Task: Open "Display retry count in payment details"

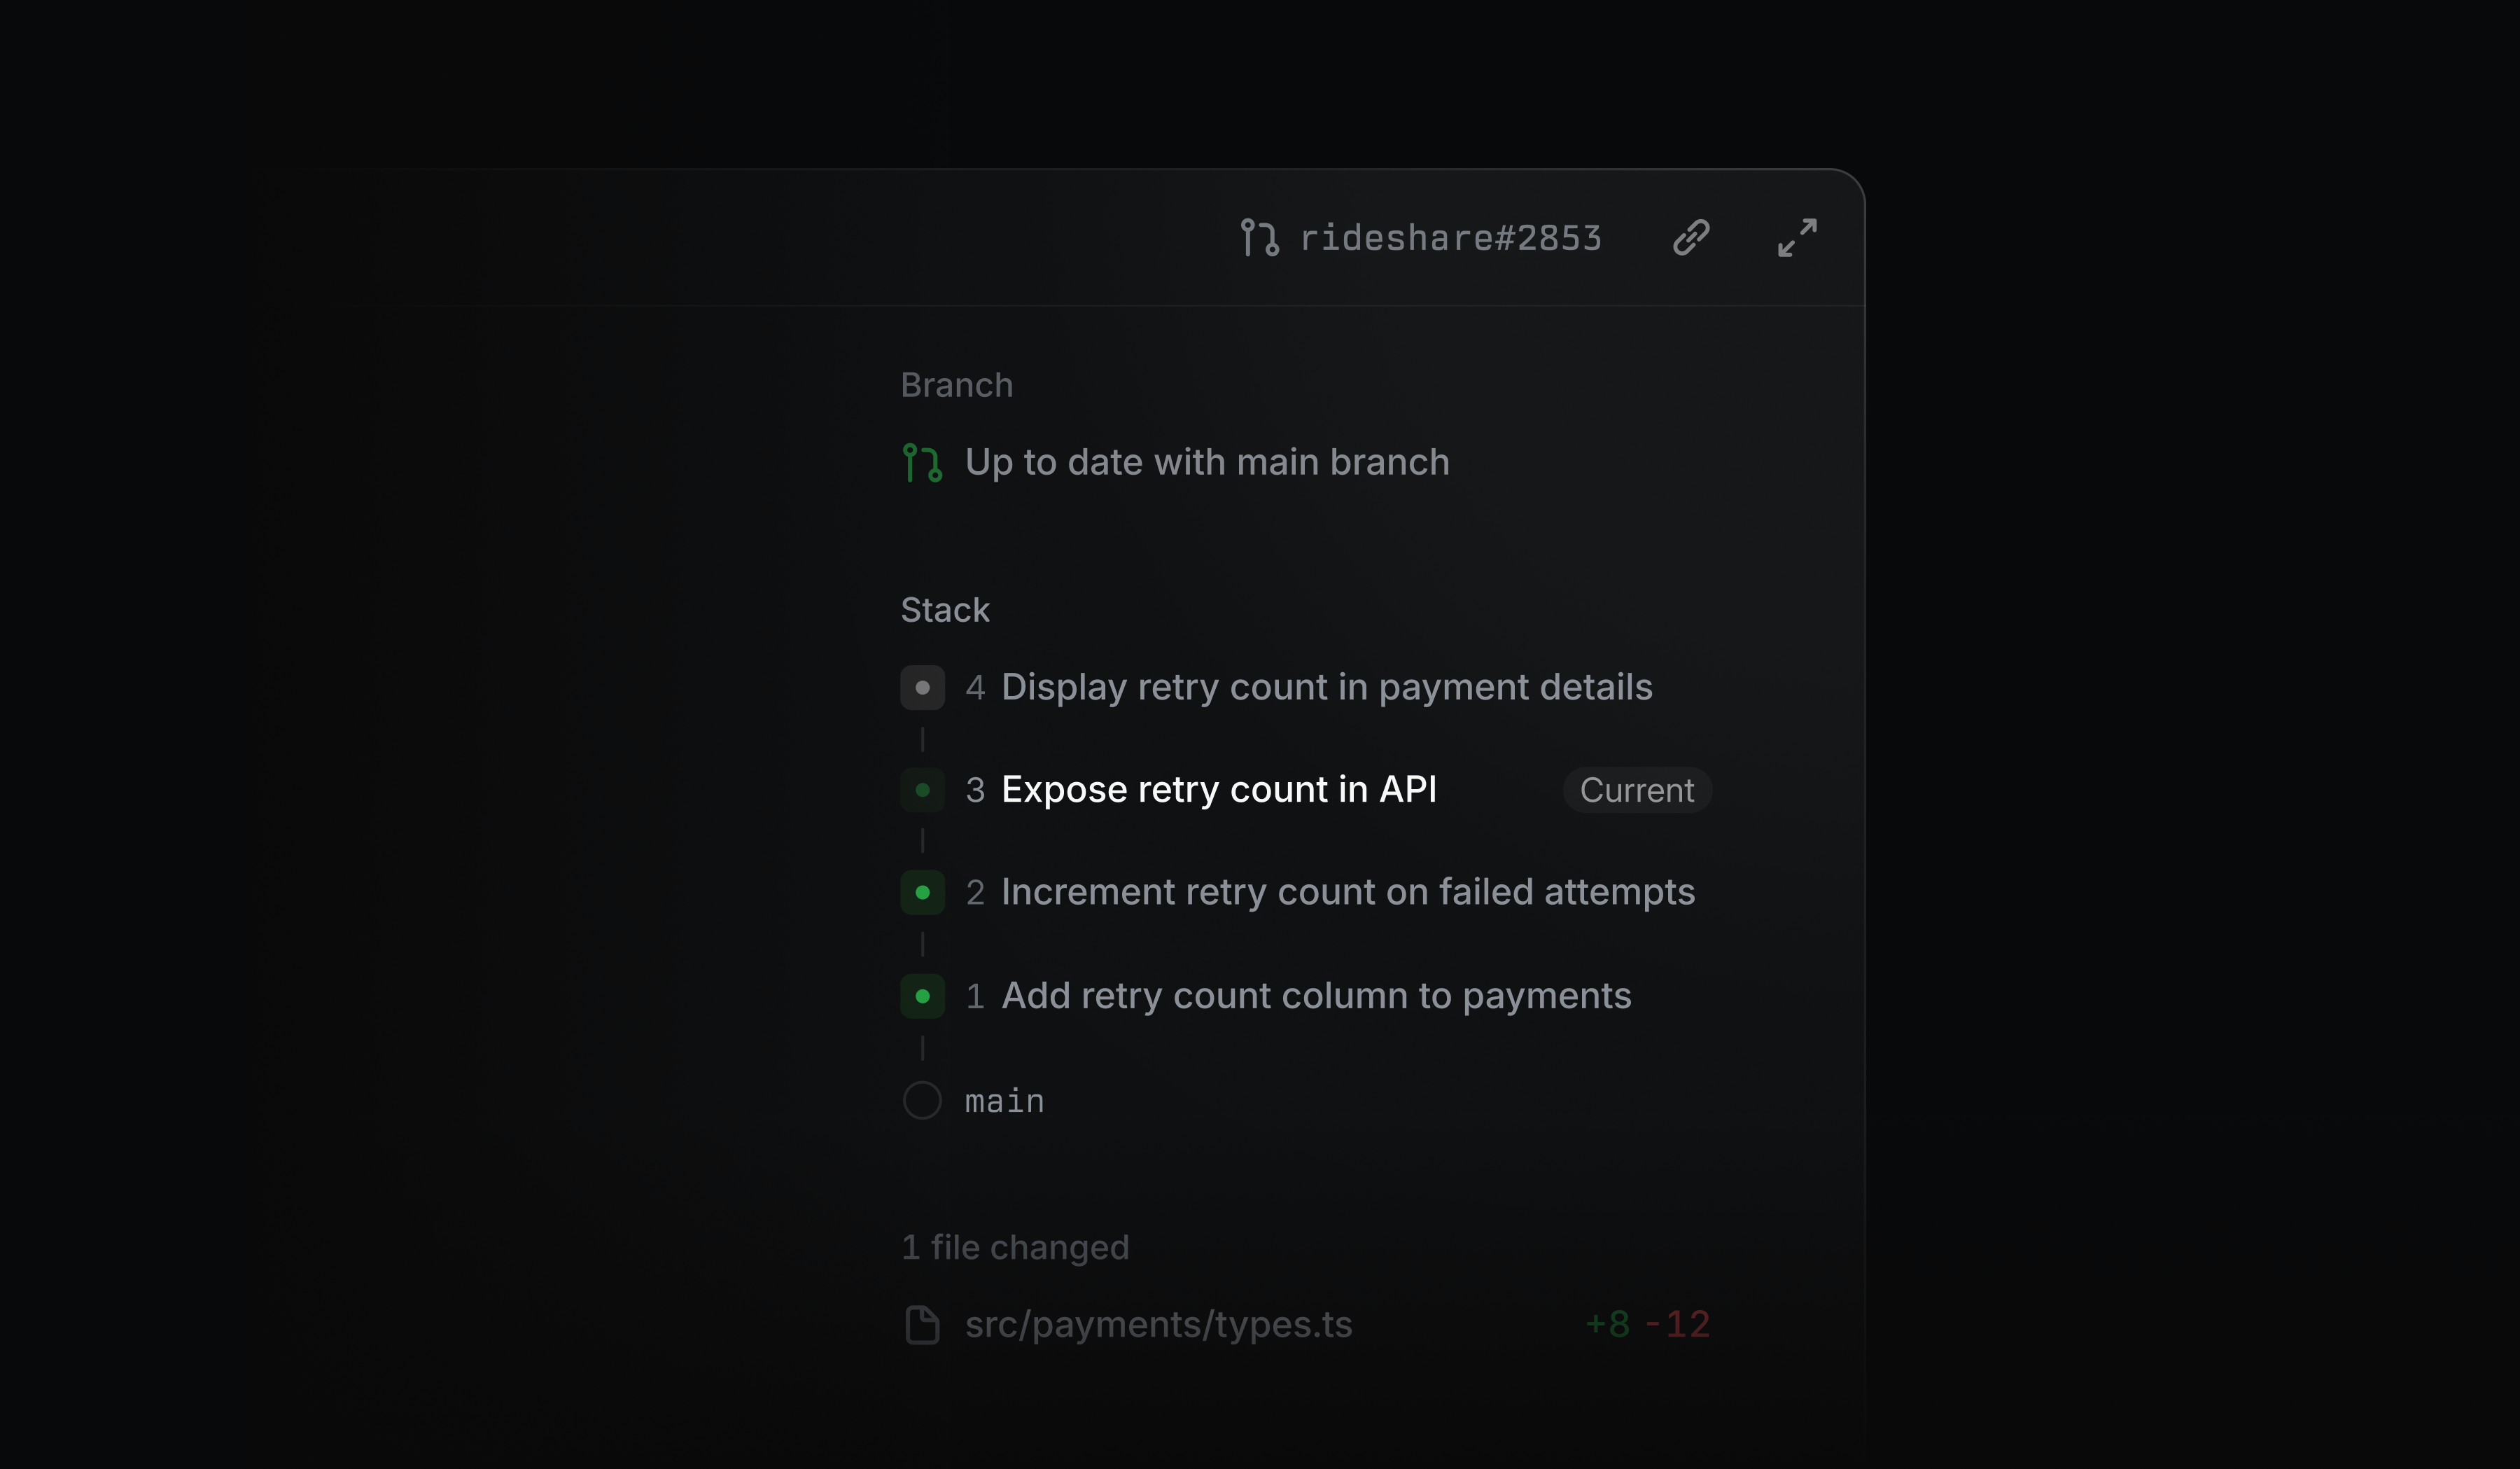Action: pos(1326,688)
